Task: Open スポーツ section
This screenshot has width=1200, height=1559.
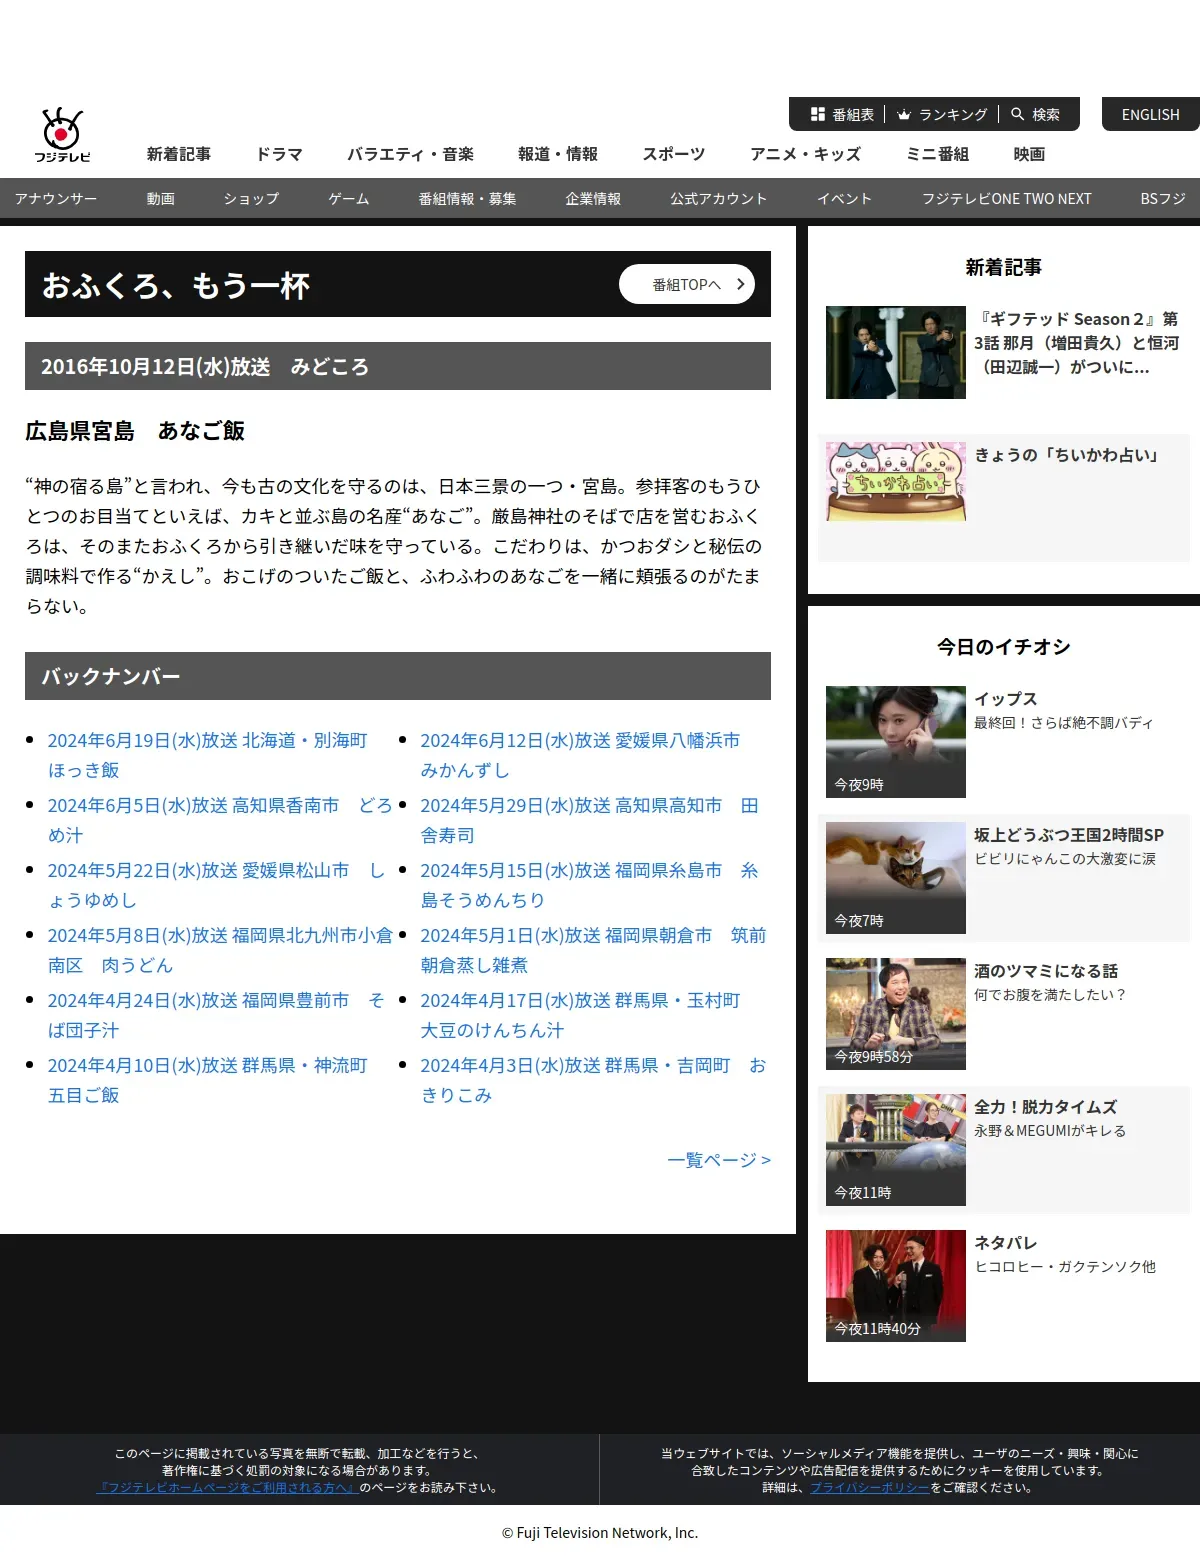Action: pos(674,154)
